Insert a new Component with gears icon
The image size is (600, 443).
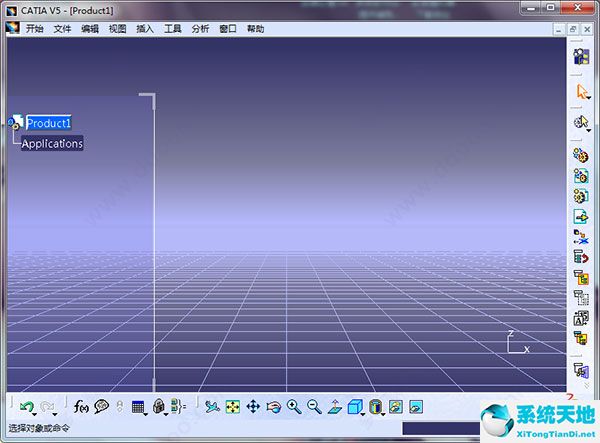(581, 155)
